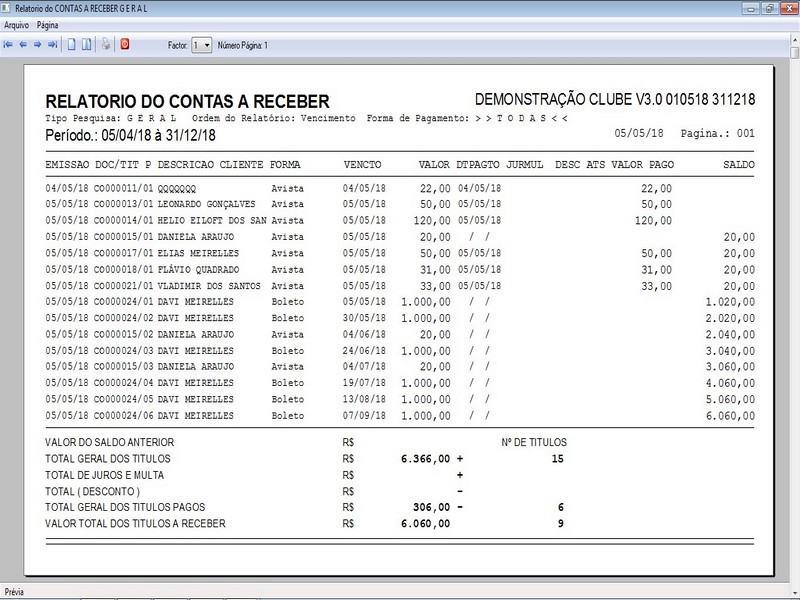Click the 'Pagina.: 001' text
Screen dimensions: 800x600
click(x=717, y=134)
